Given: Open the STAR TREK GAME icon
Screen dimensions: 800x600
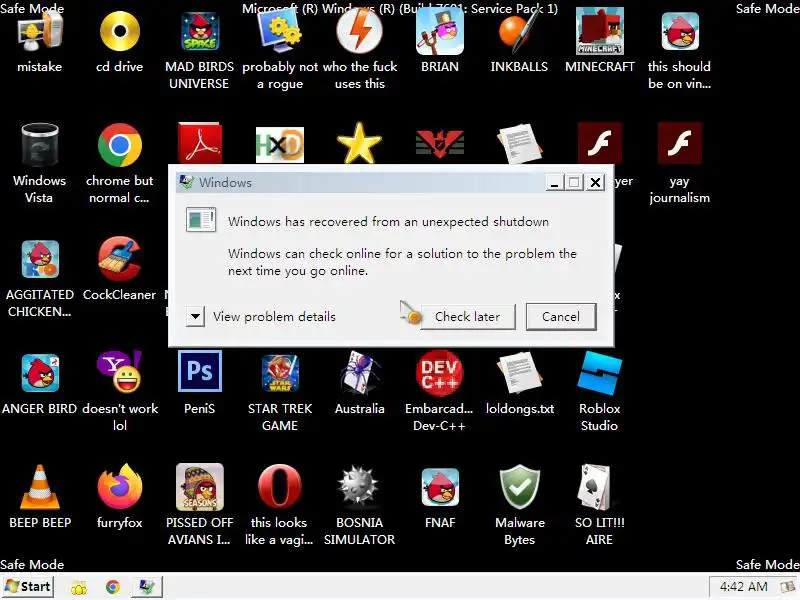Looking at the screenshot, I should coord(280,373).
